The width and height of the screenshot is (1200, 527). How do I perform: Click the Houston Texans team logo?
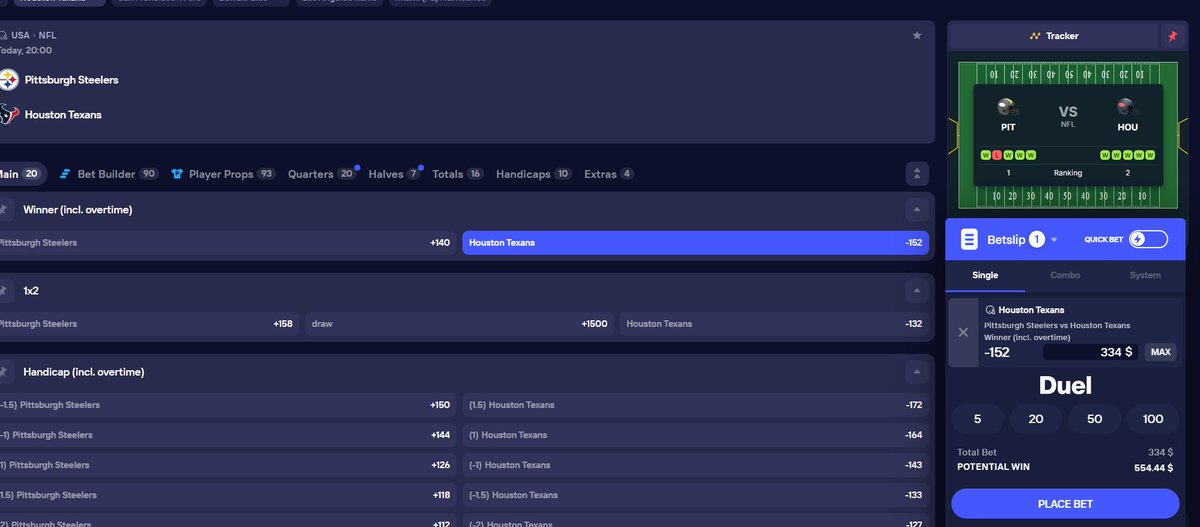pos(9,114)
